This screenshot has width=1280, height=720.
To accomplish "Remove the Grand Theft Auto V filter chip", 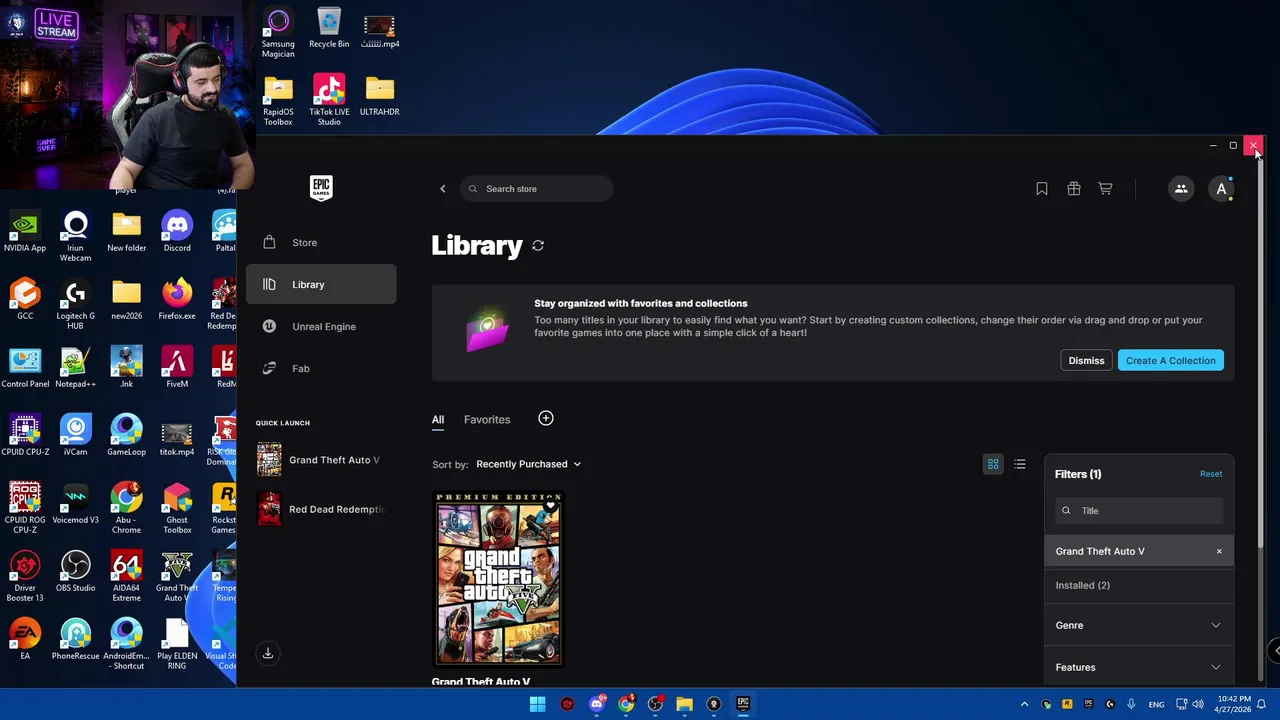I will click(x=1219, y=552).
